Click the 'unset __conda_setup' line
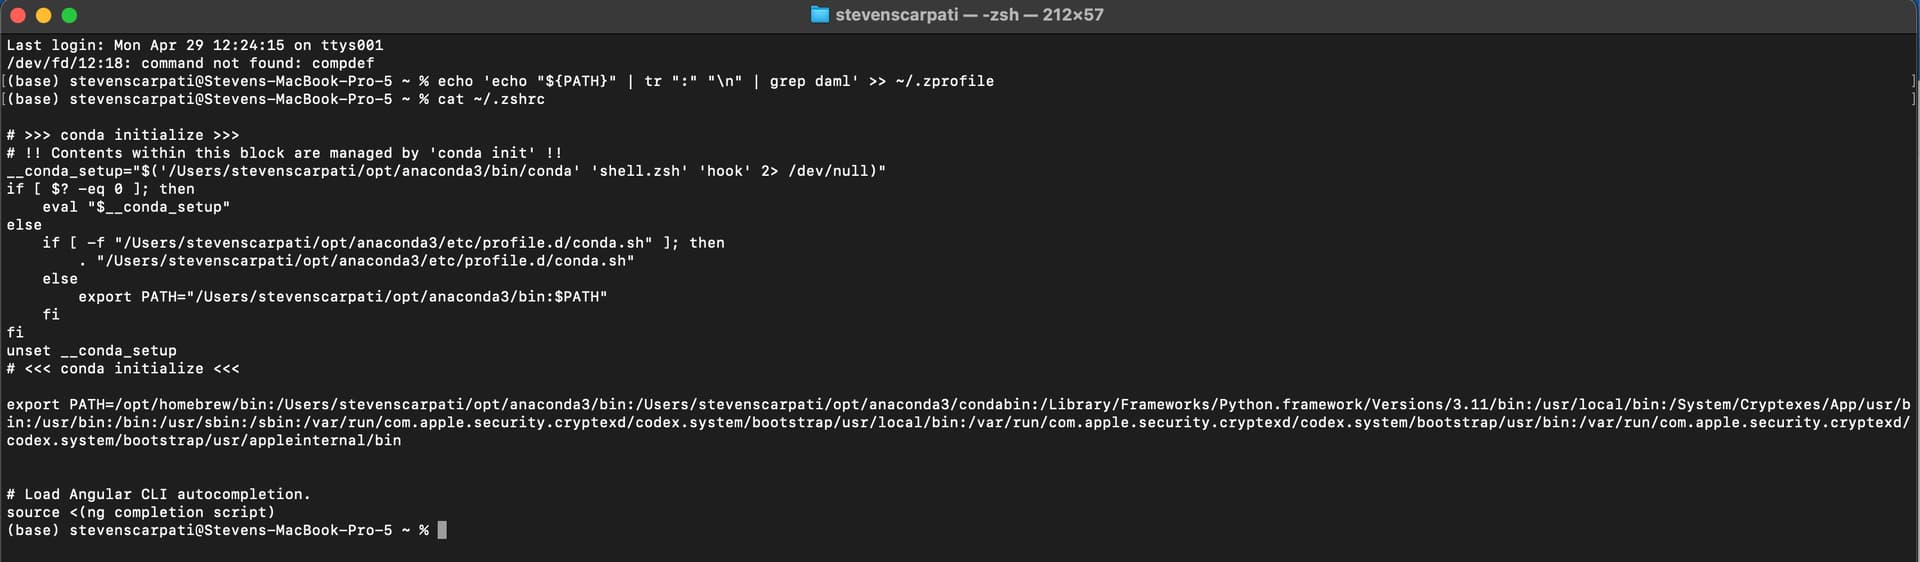The width and height of the screenshot is (1920, 562). point(91,351)
